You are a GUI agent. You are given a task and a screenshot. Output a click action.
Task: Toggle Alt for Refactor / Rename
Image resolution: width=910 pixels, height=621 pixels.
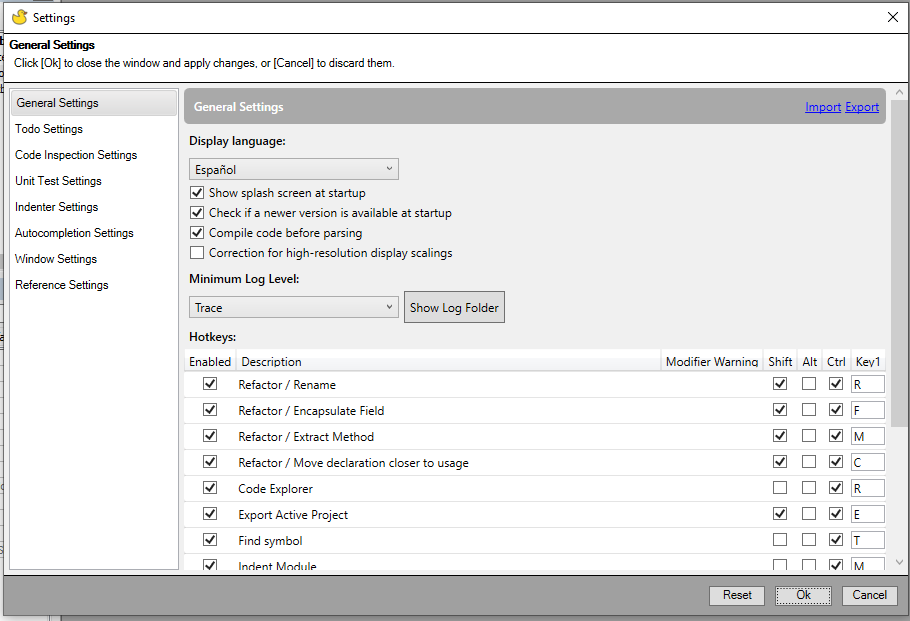pos(809,384)
